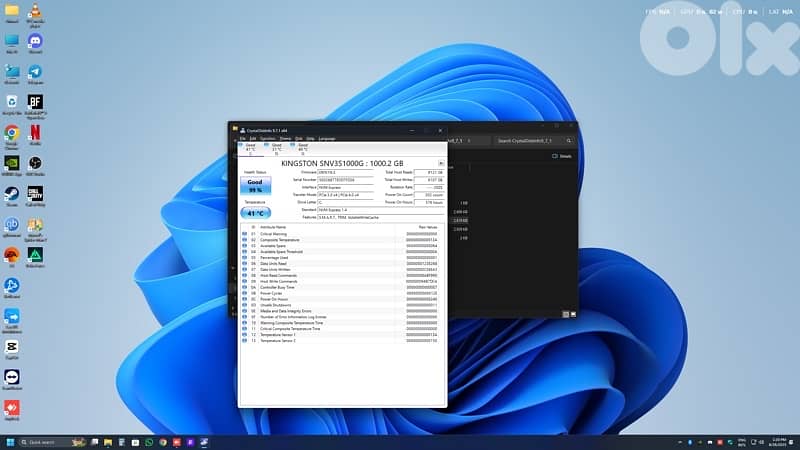The width and height of the screenshot is (800, 450).
Task: Open the Disk menu in CrystalDiskInfo
Action: tap(298, 138)
